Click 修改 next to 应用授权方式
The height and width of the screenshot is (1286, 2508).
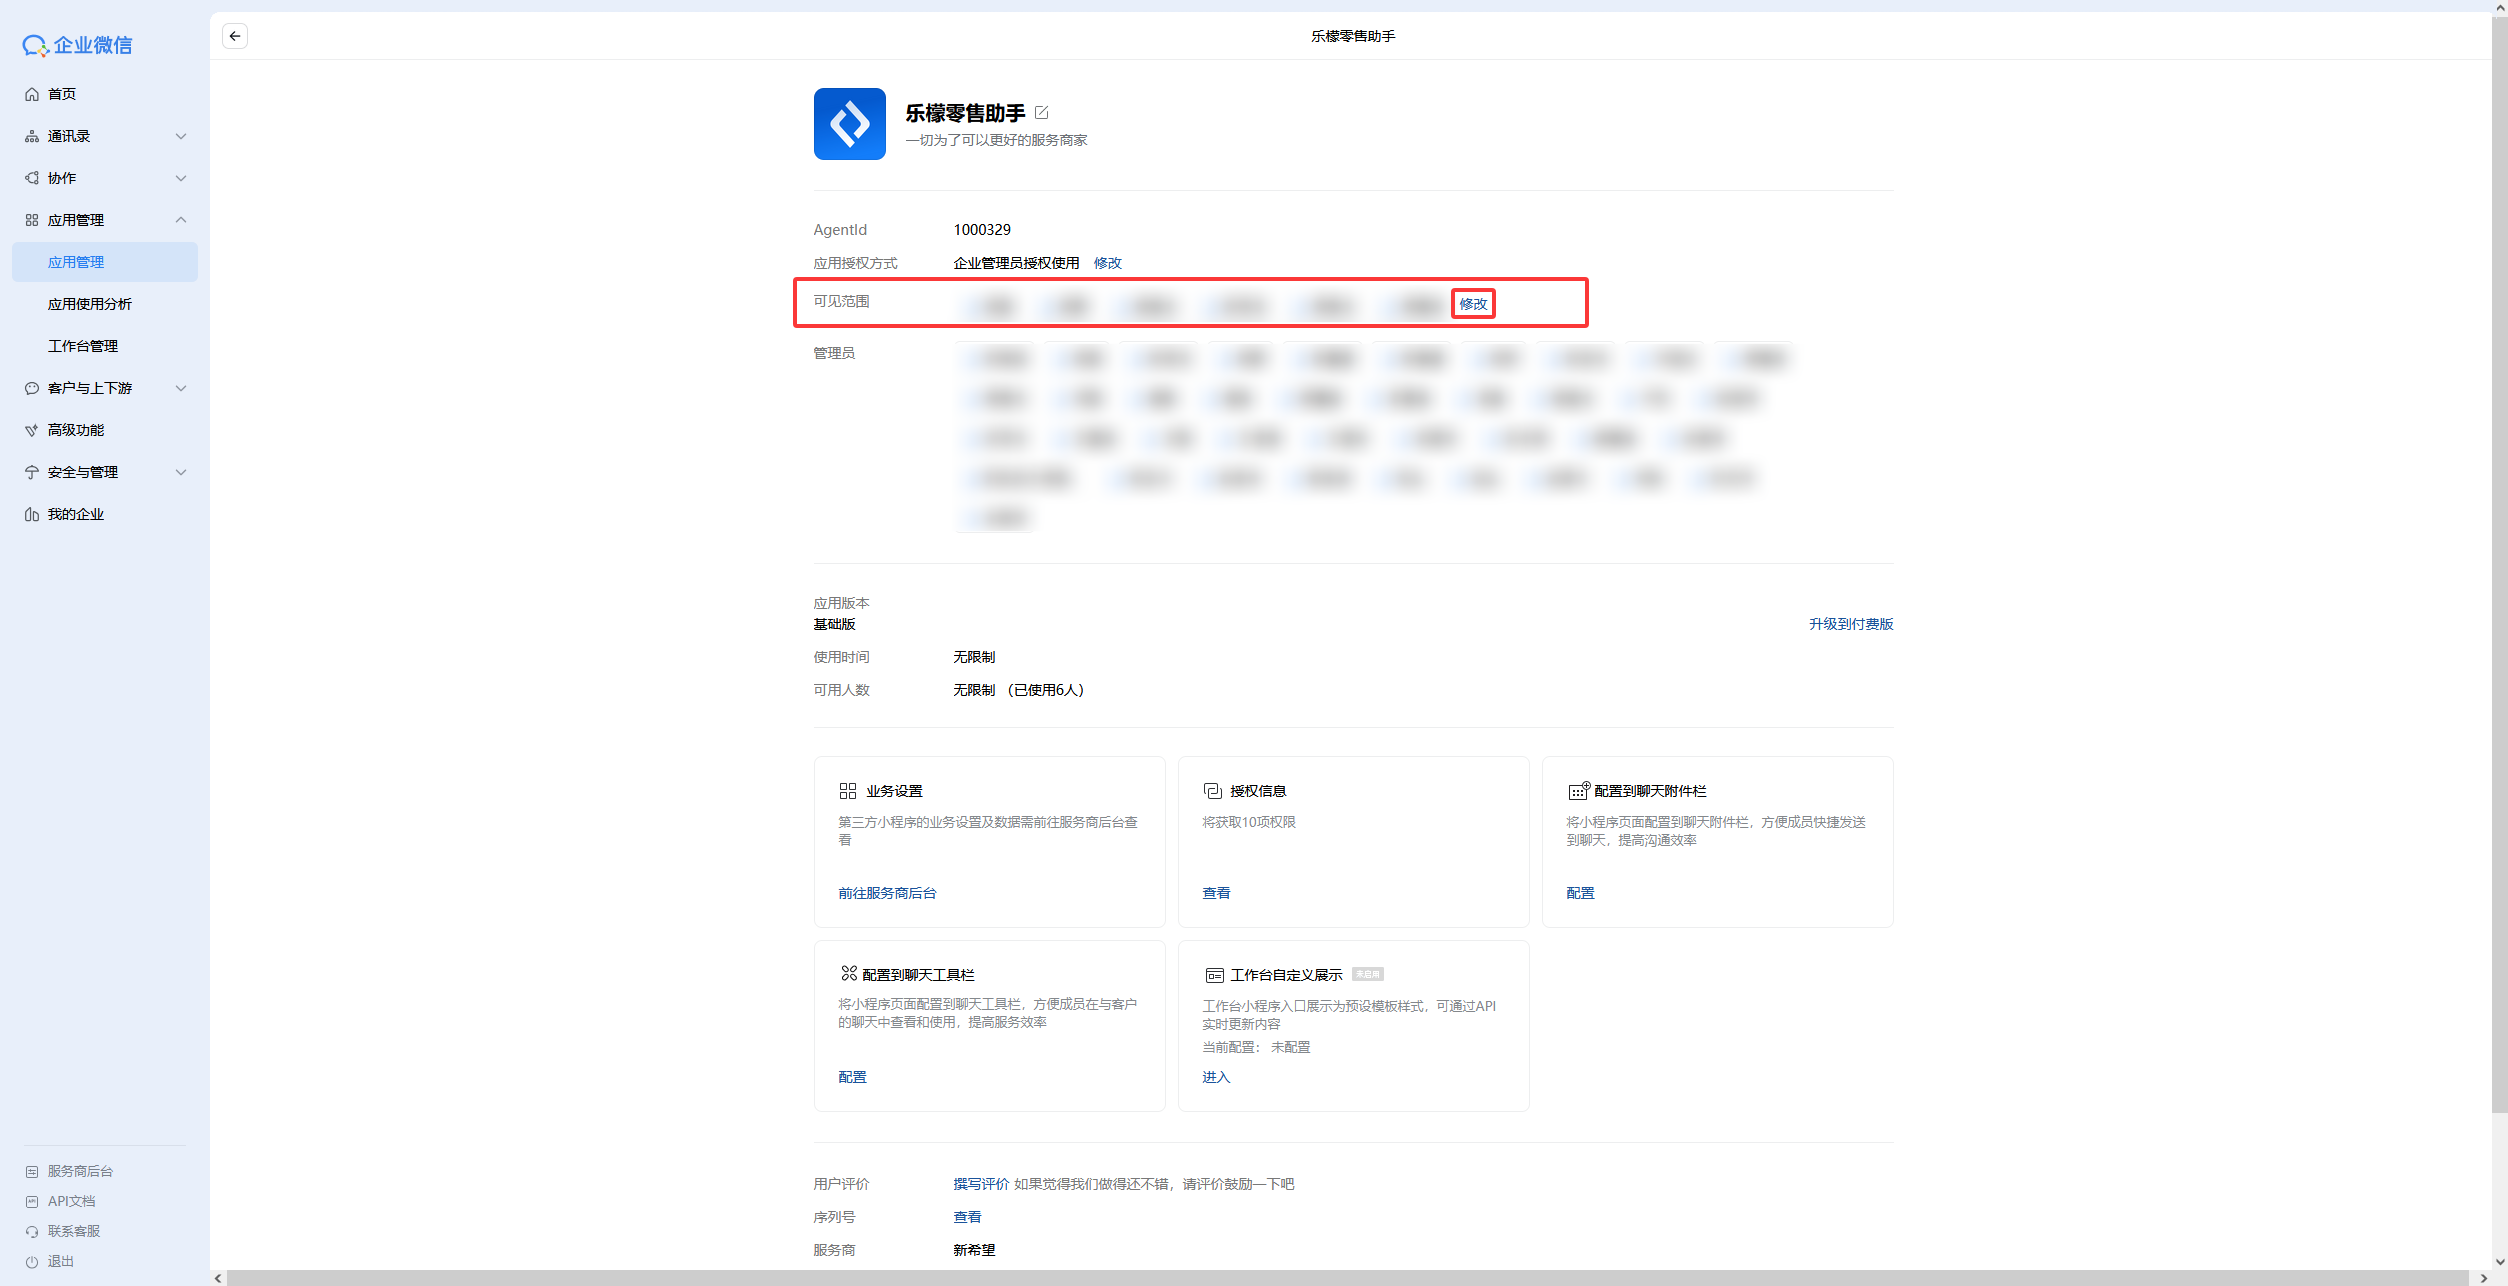tap(1107, 263)
